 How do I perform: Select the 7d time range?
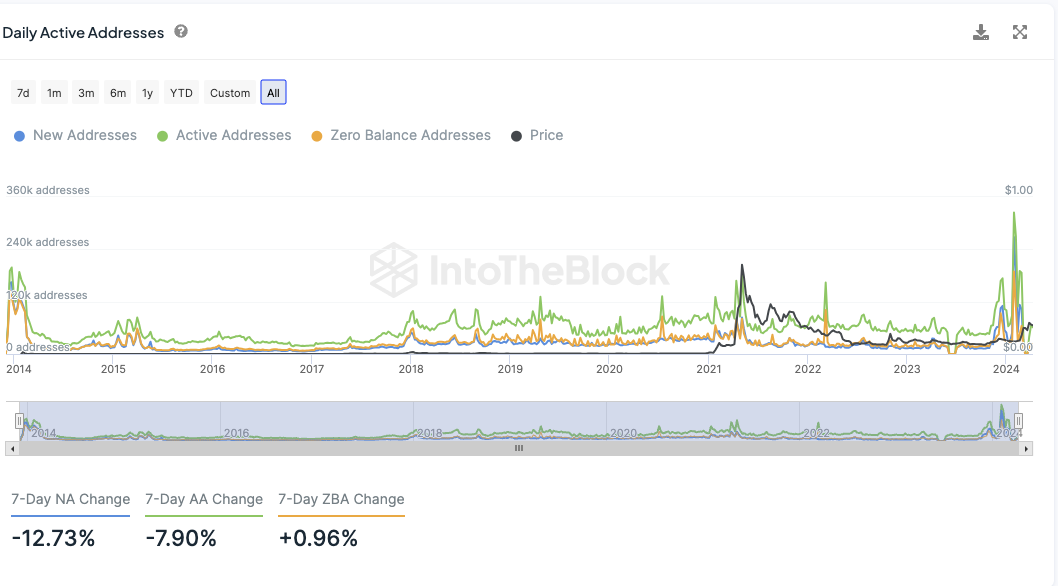(x=23, y=93)
